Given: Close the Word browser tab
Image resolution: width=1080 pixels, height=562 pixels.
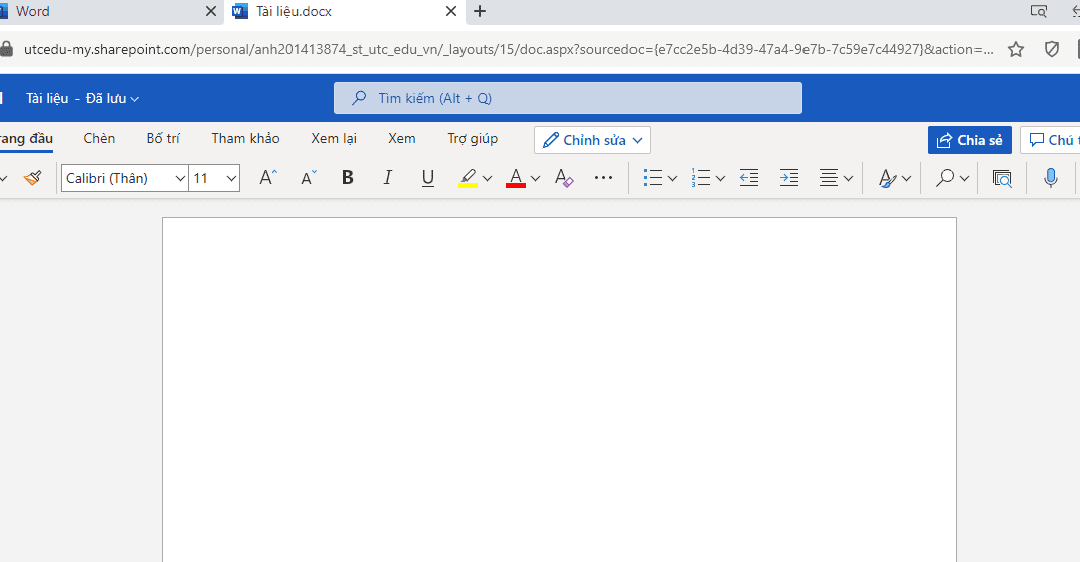Looking at the screenshot, I should point(211,11).
